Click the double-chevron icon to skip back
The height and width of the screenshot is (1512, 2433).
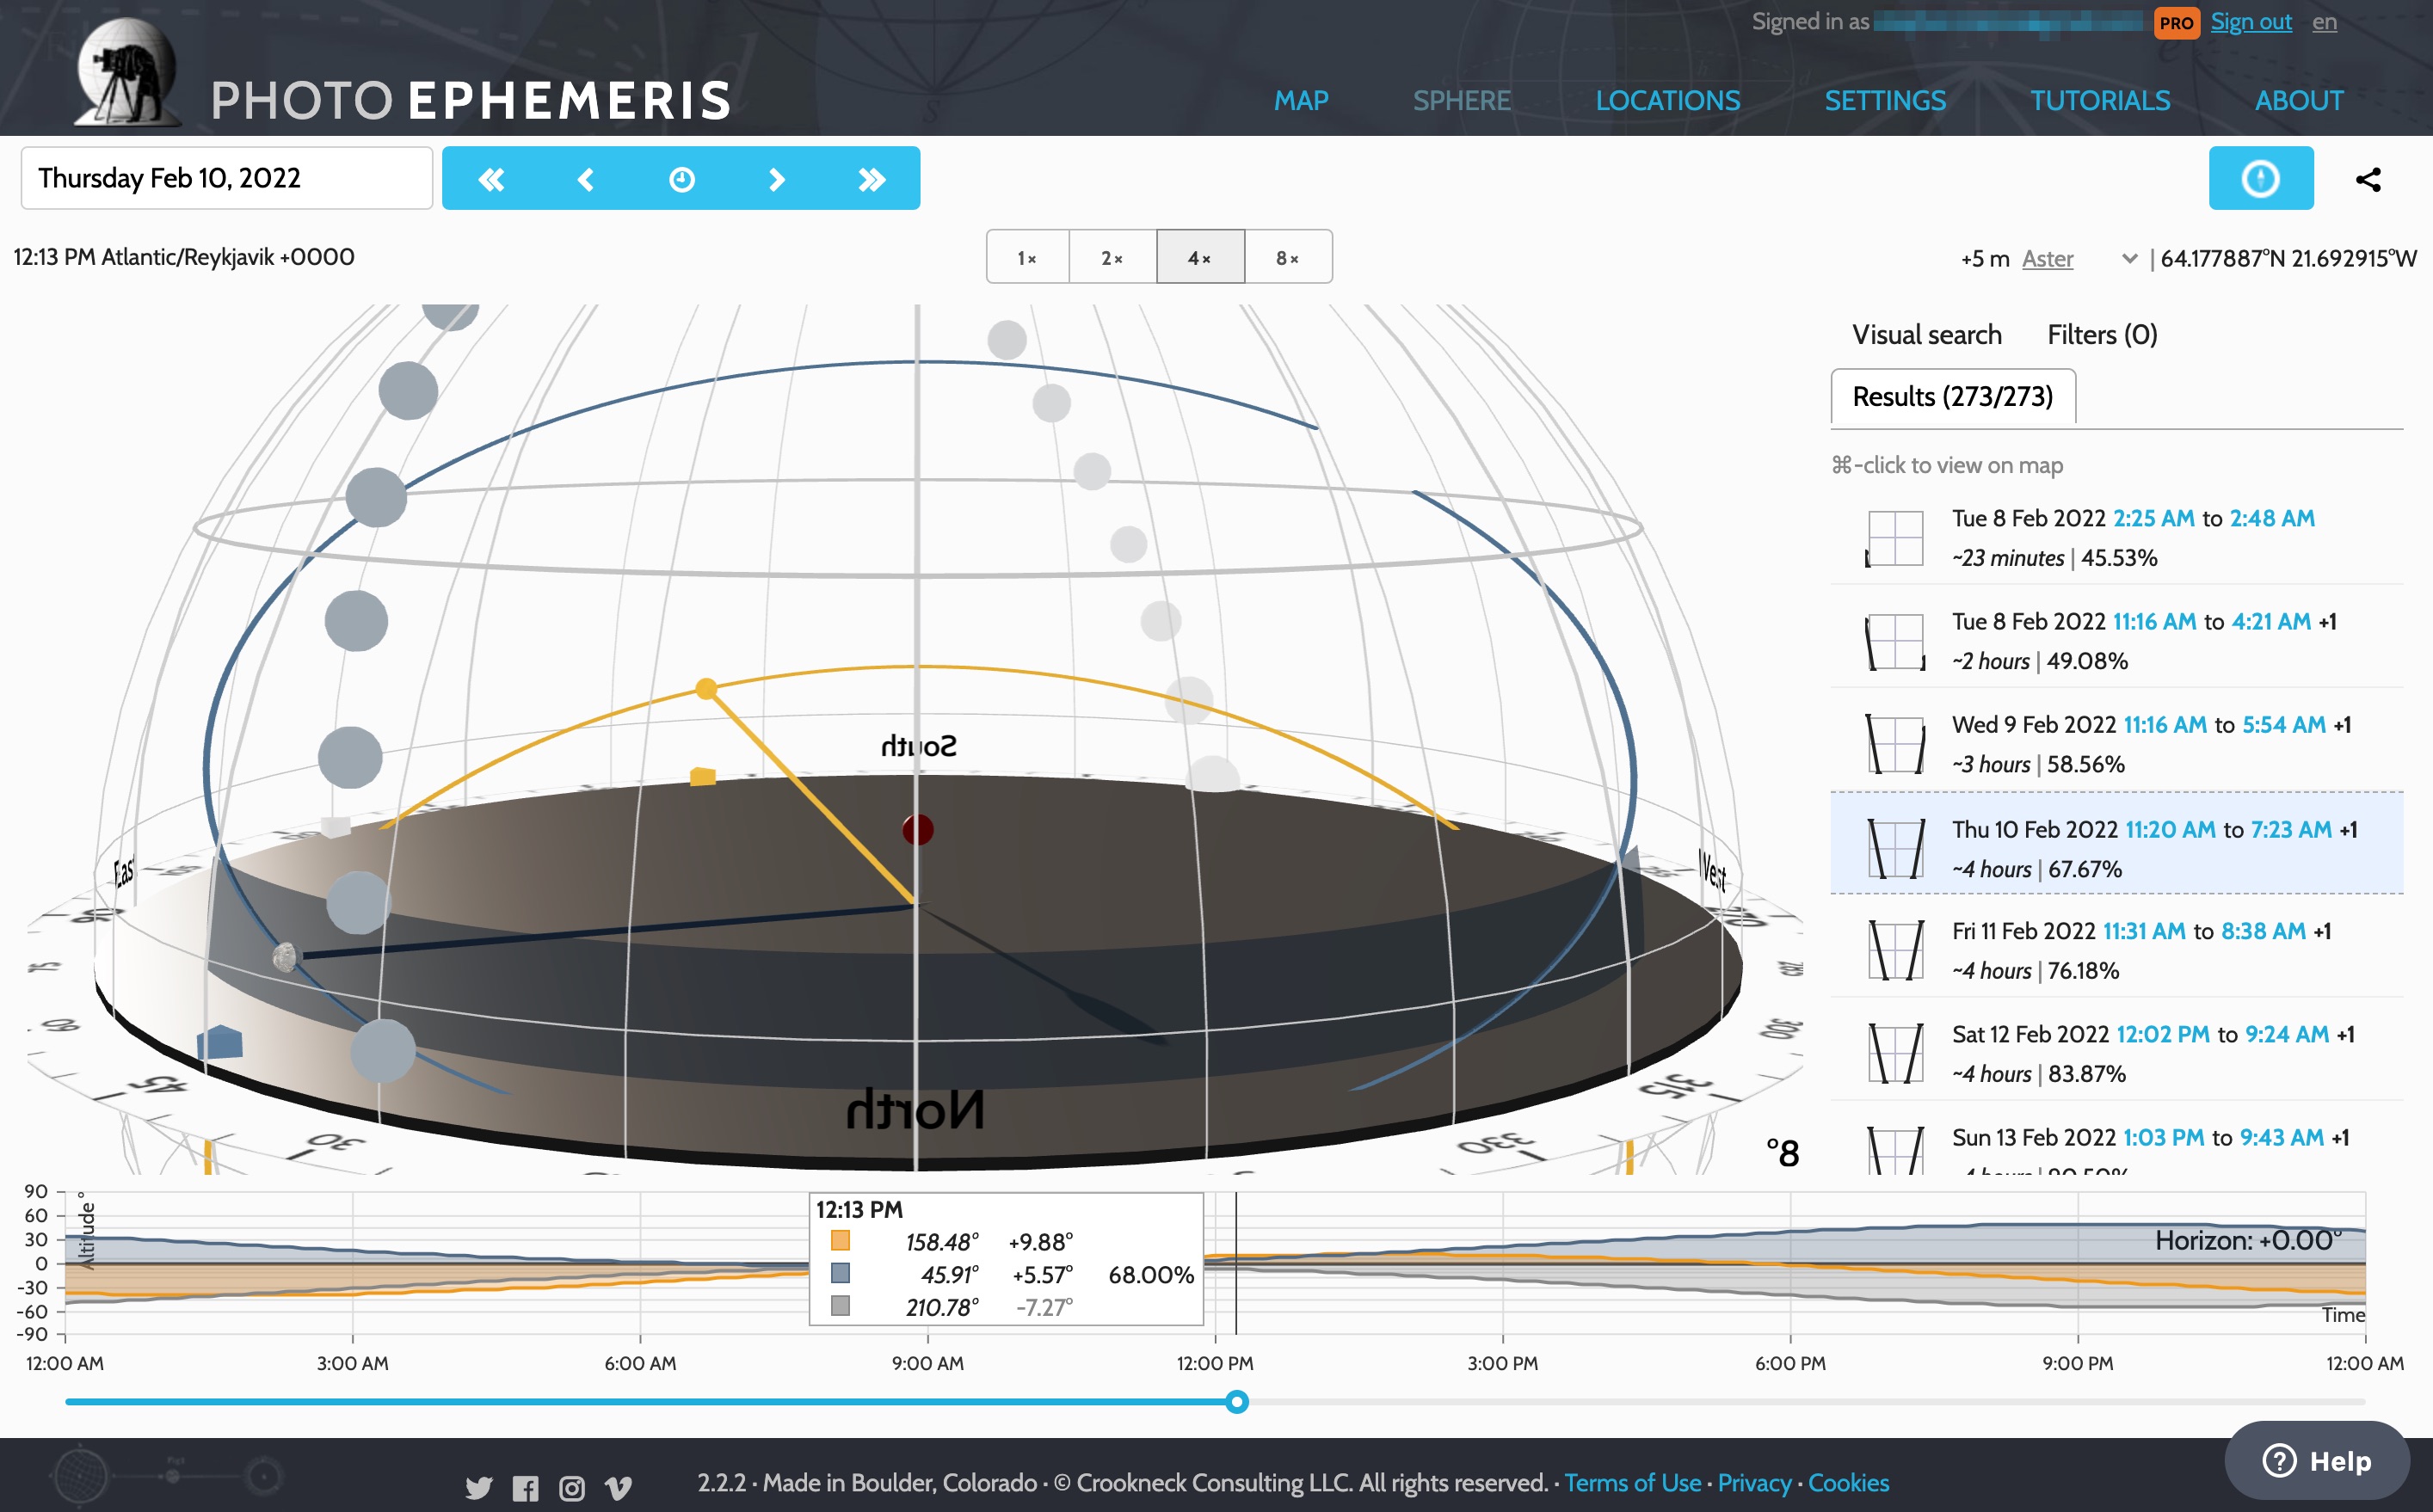pos(491,179)
